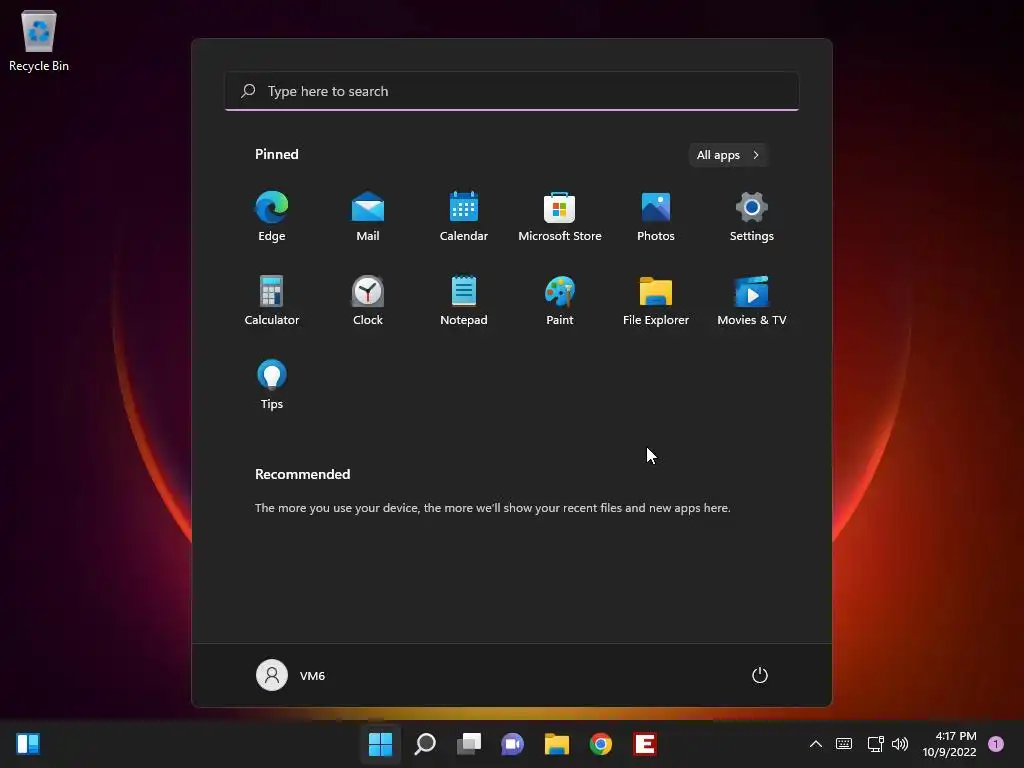Image resolution: width=1024 pixels, height=768 pixels.
Task: Launch the Mail app
Action: click(x=368, y=217)
